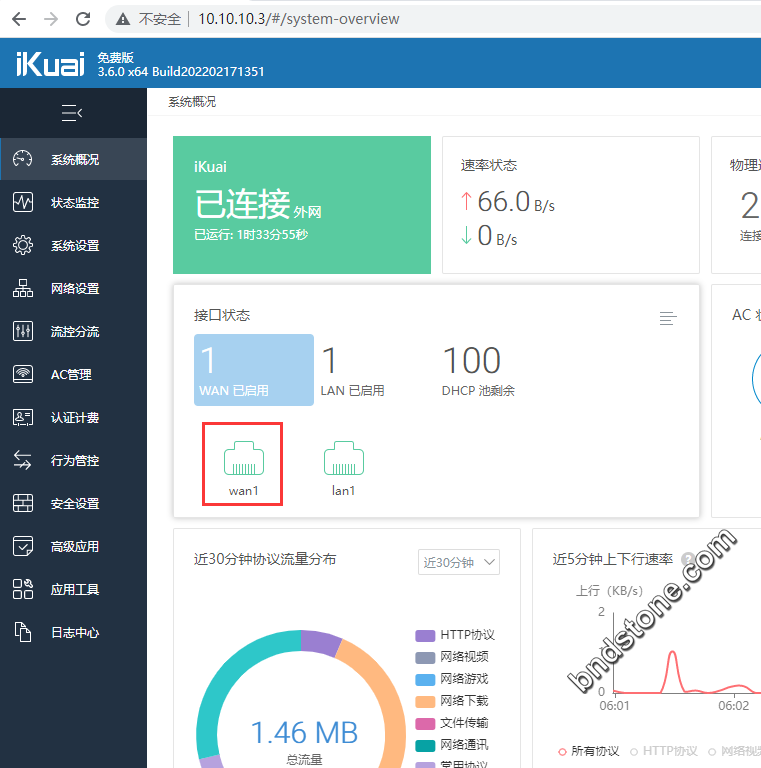Screen dimensions: 761x768
Task: Select the DHCP 池剩余 tab
Action: coord(478,370)
